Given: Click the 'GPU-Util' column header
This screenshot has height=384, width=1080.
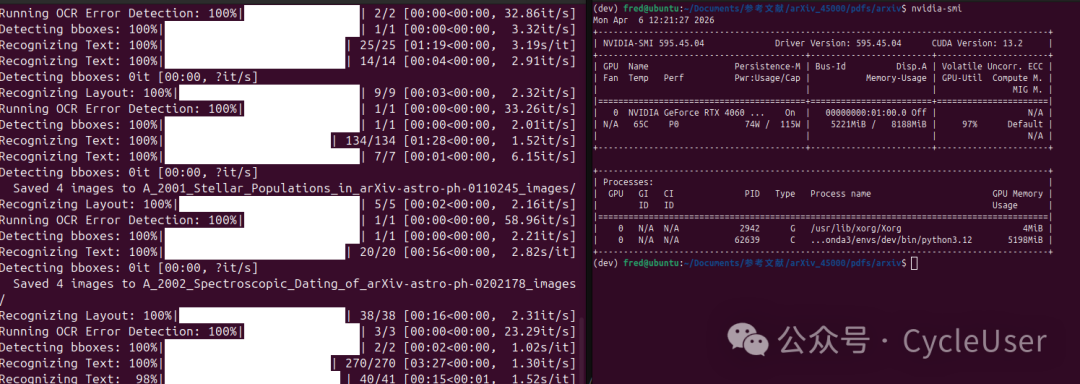Looking at the screenshot, I should (961, 78).
